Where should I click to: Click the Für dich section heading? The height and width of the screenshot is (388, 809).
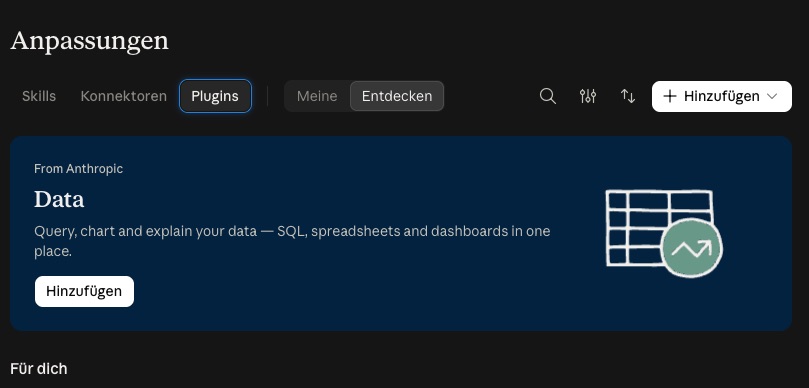39,369
